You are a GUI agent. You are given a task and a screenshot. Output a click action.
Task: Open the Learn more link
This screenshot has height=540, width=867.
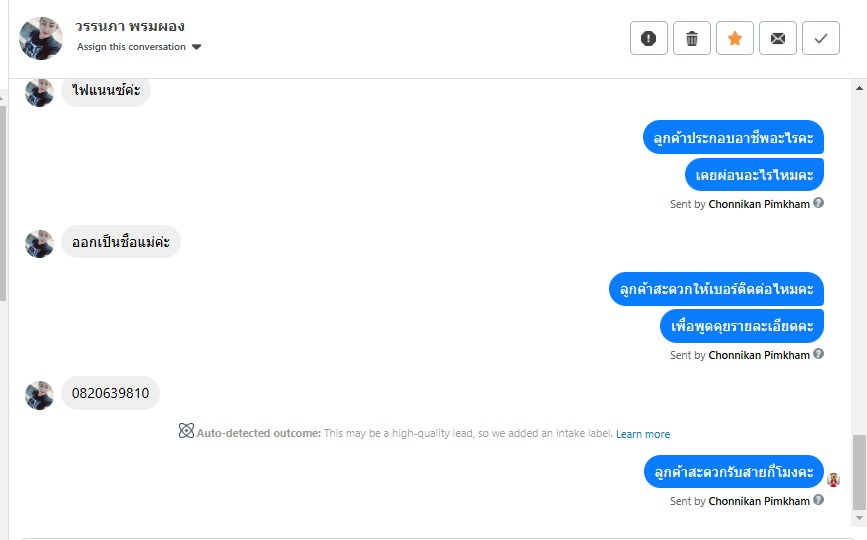pos(643,434)
